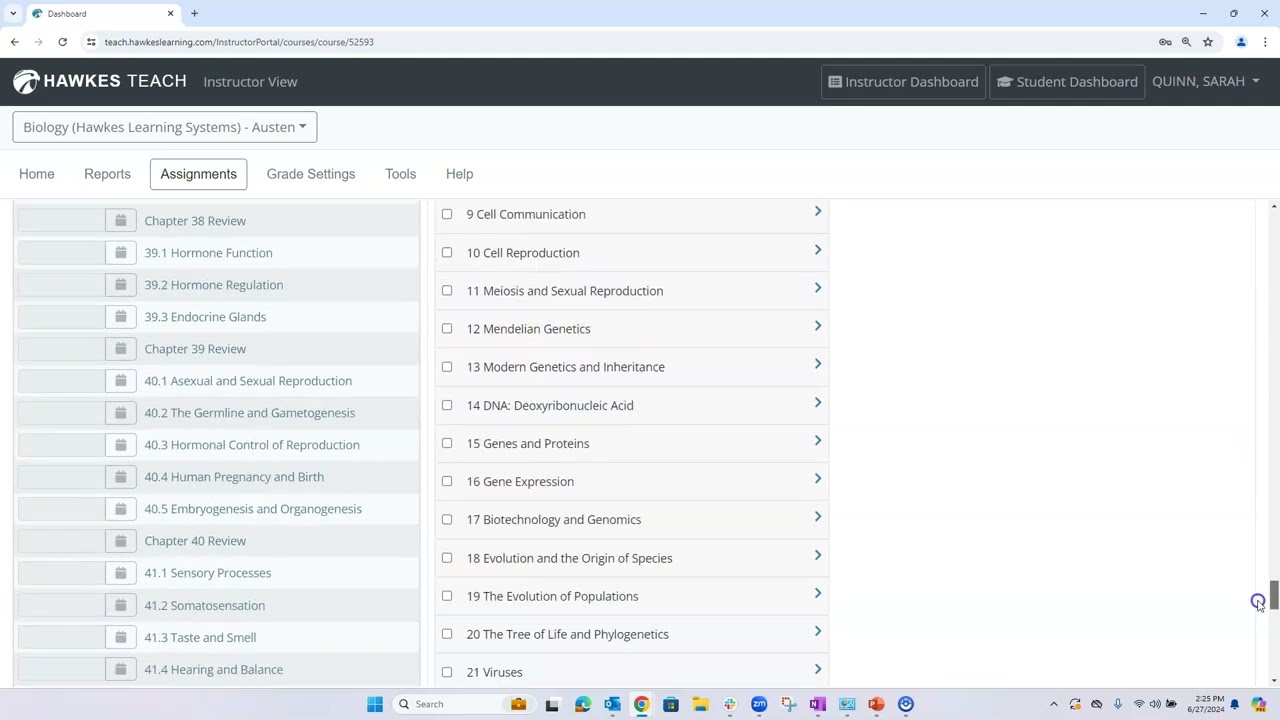1280x720 pixels.
Task: Go to Instructor Dashboard
Action: tap(904, 82)
